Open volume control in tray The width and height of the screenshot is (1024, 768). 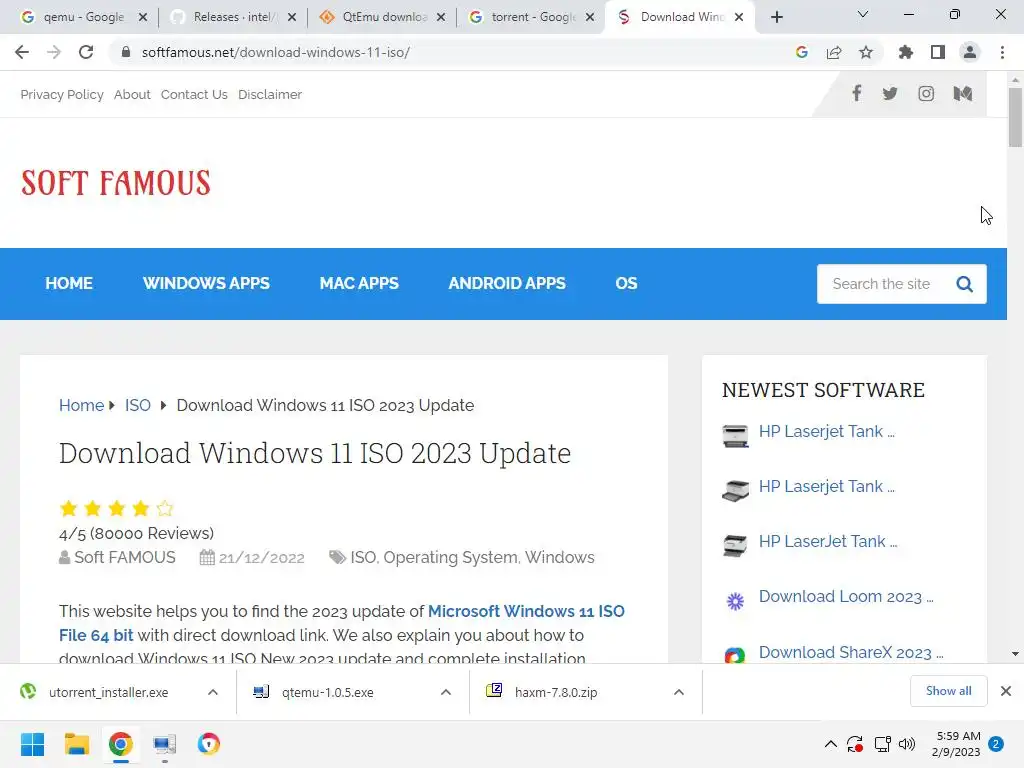point(907,744)
